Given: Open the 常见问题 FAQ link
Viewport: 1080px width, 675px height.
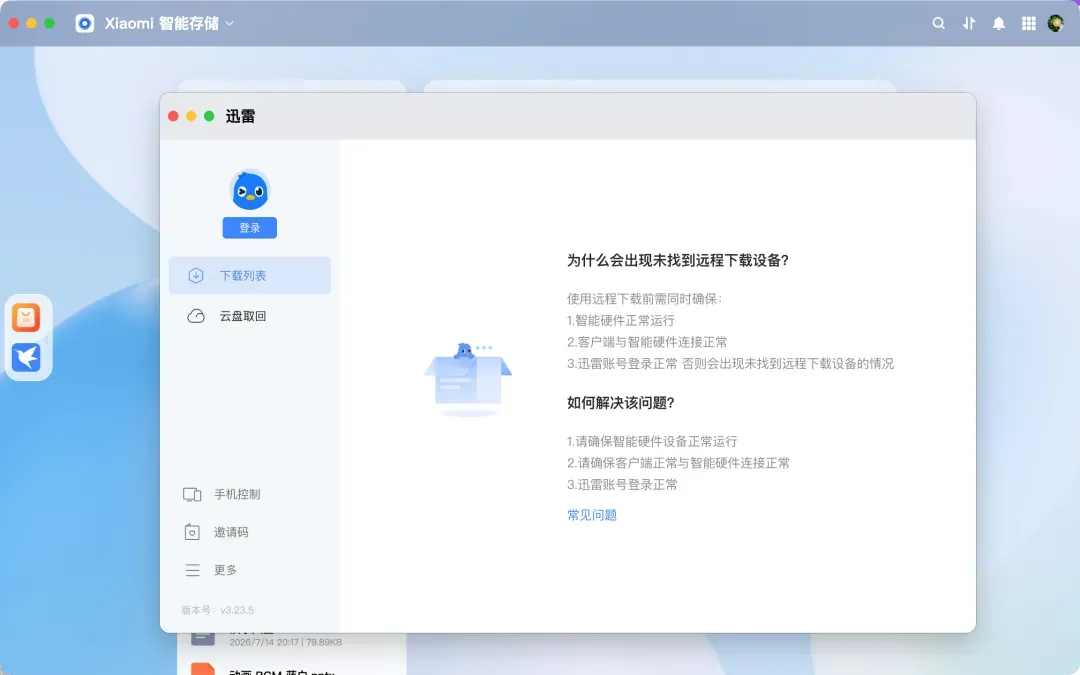Looking at the screenshot, I should tap(592, 515).
